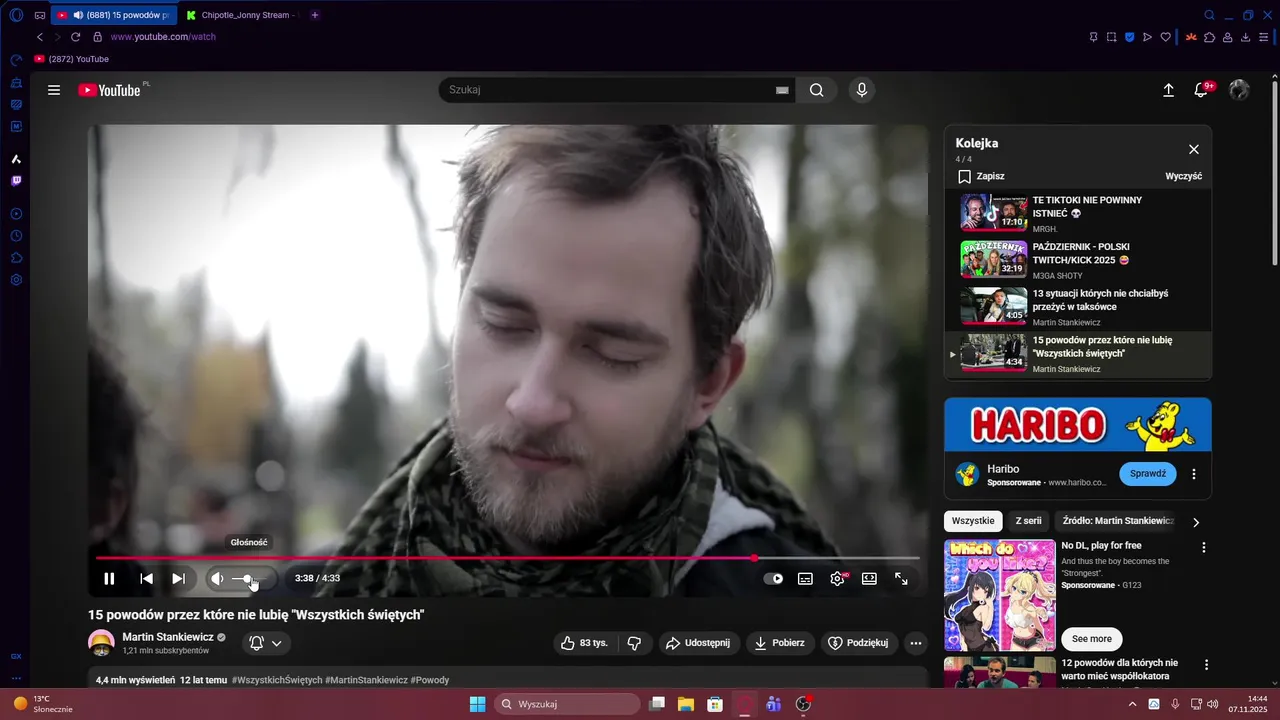The width and height of the screenshot is (1280, 720).
Task: Dislike the video with thumbs down
Action: pyautogui.click(x=634, y=643)
